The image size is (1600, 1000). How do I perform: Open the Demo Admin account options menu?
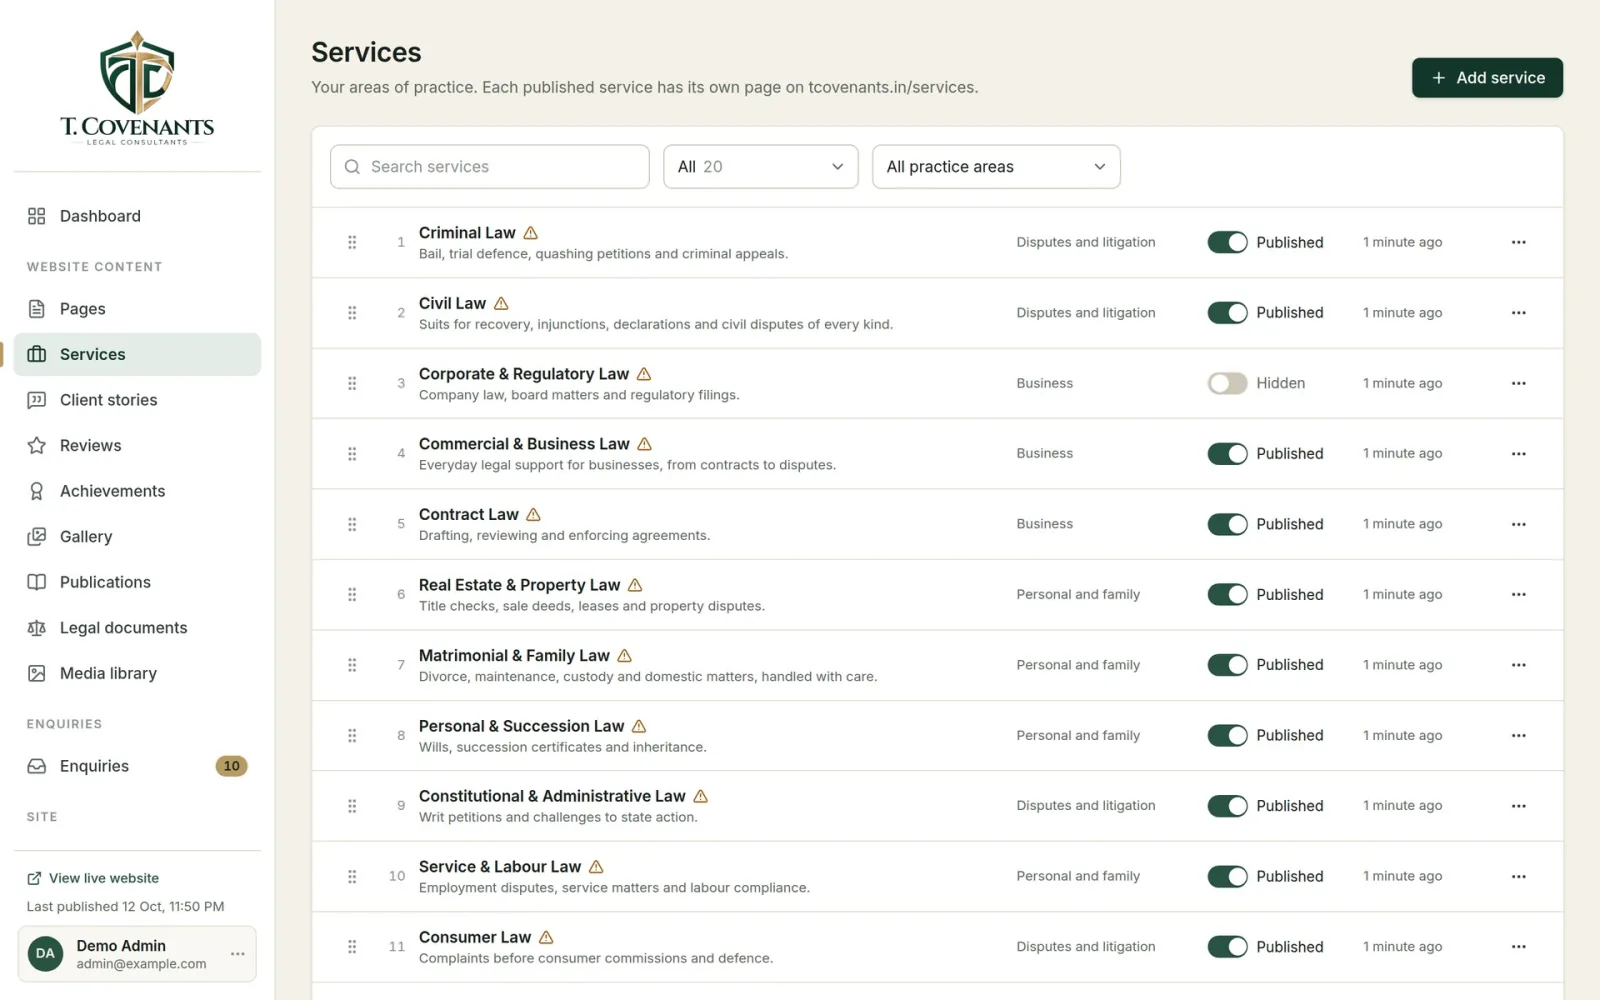[x=237, y=954]
